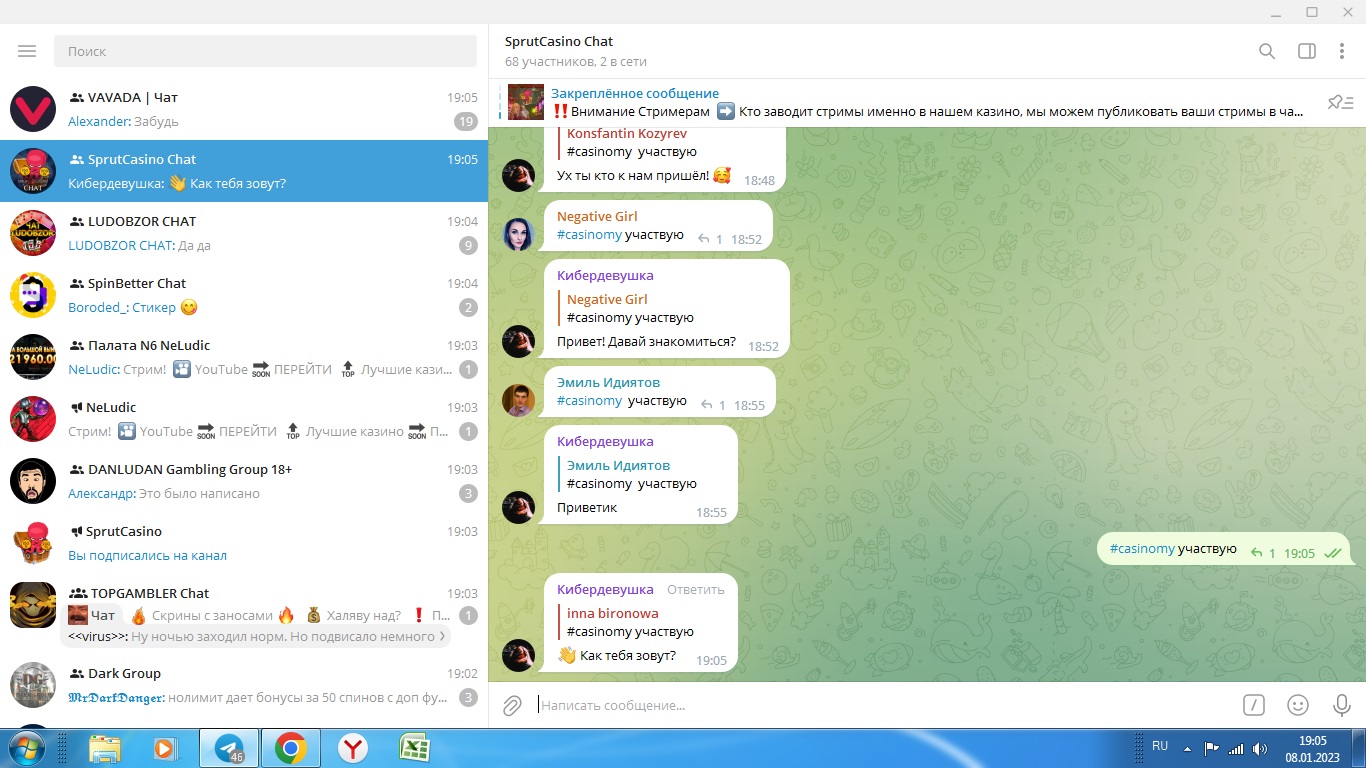Toggle the right sidebar panel icon

(x=1307, y=51)
